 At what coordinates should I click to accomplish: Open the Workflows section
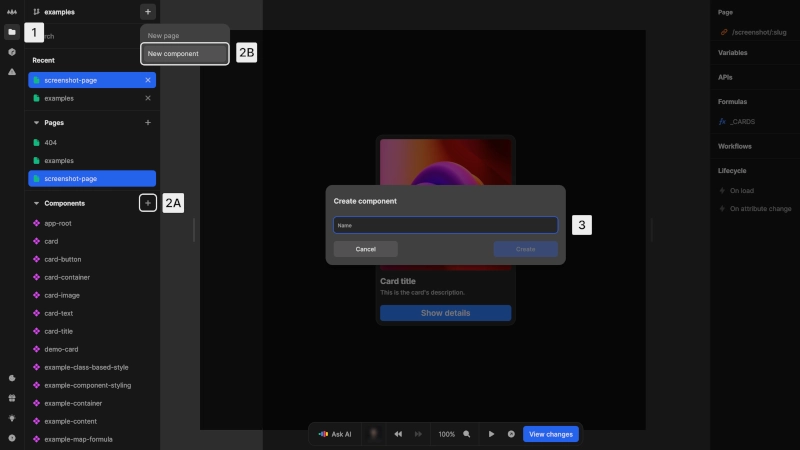point(735,146)
